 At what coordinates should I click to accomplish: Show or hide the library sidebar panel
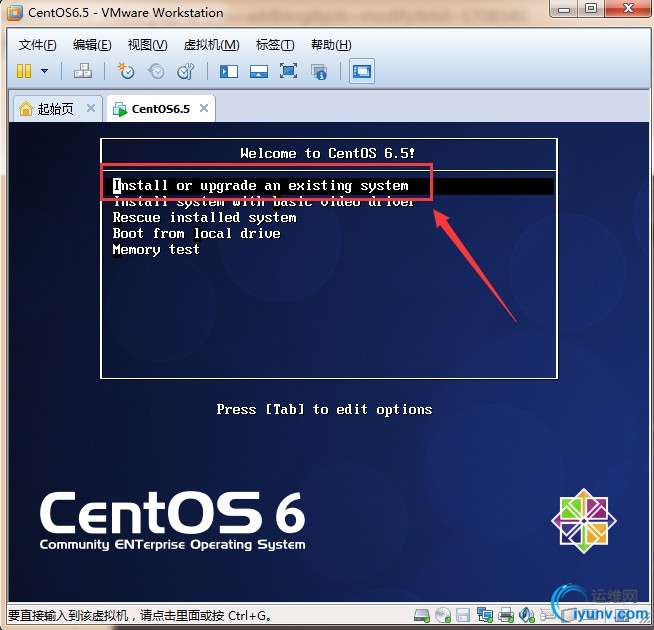229,71
